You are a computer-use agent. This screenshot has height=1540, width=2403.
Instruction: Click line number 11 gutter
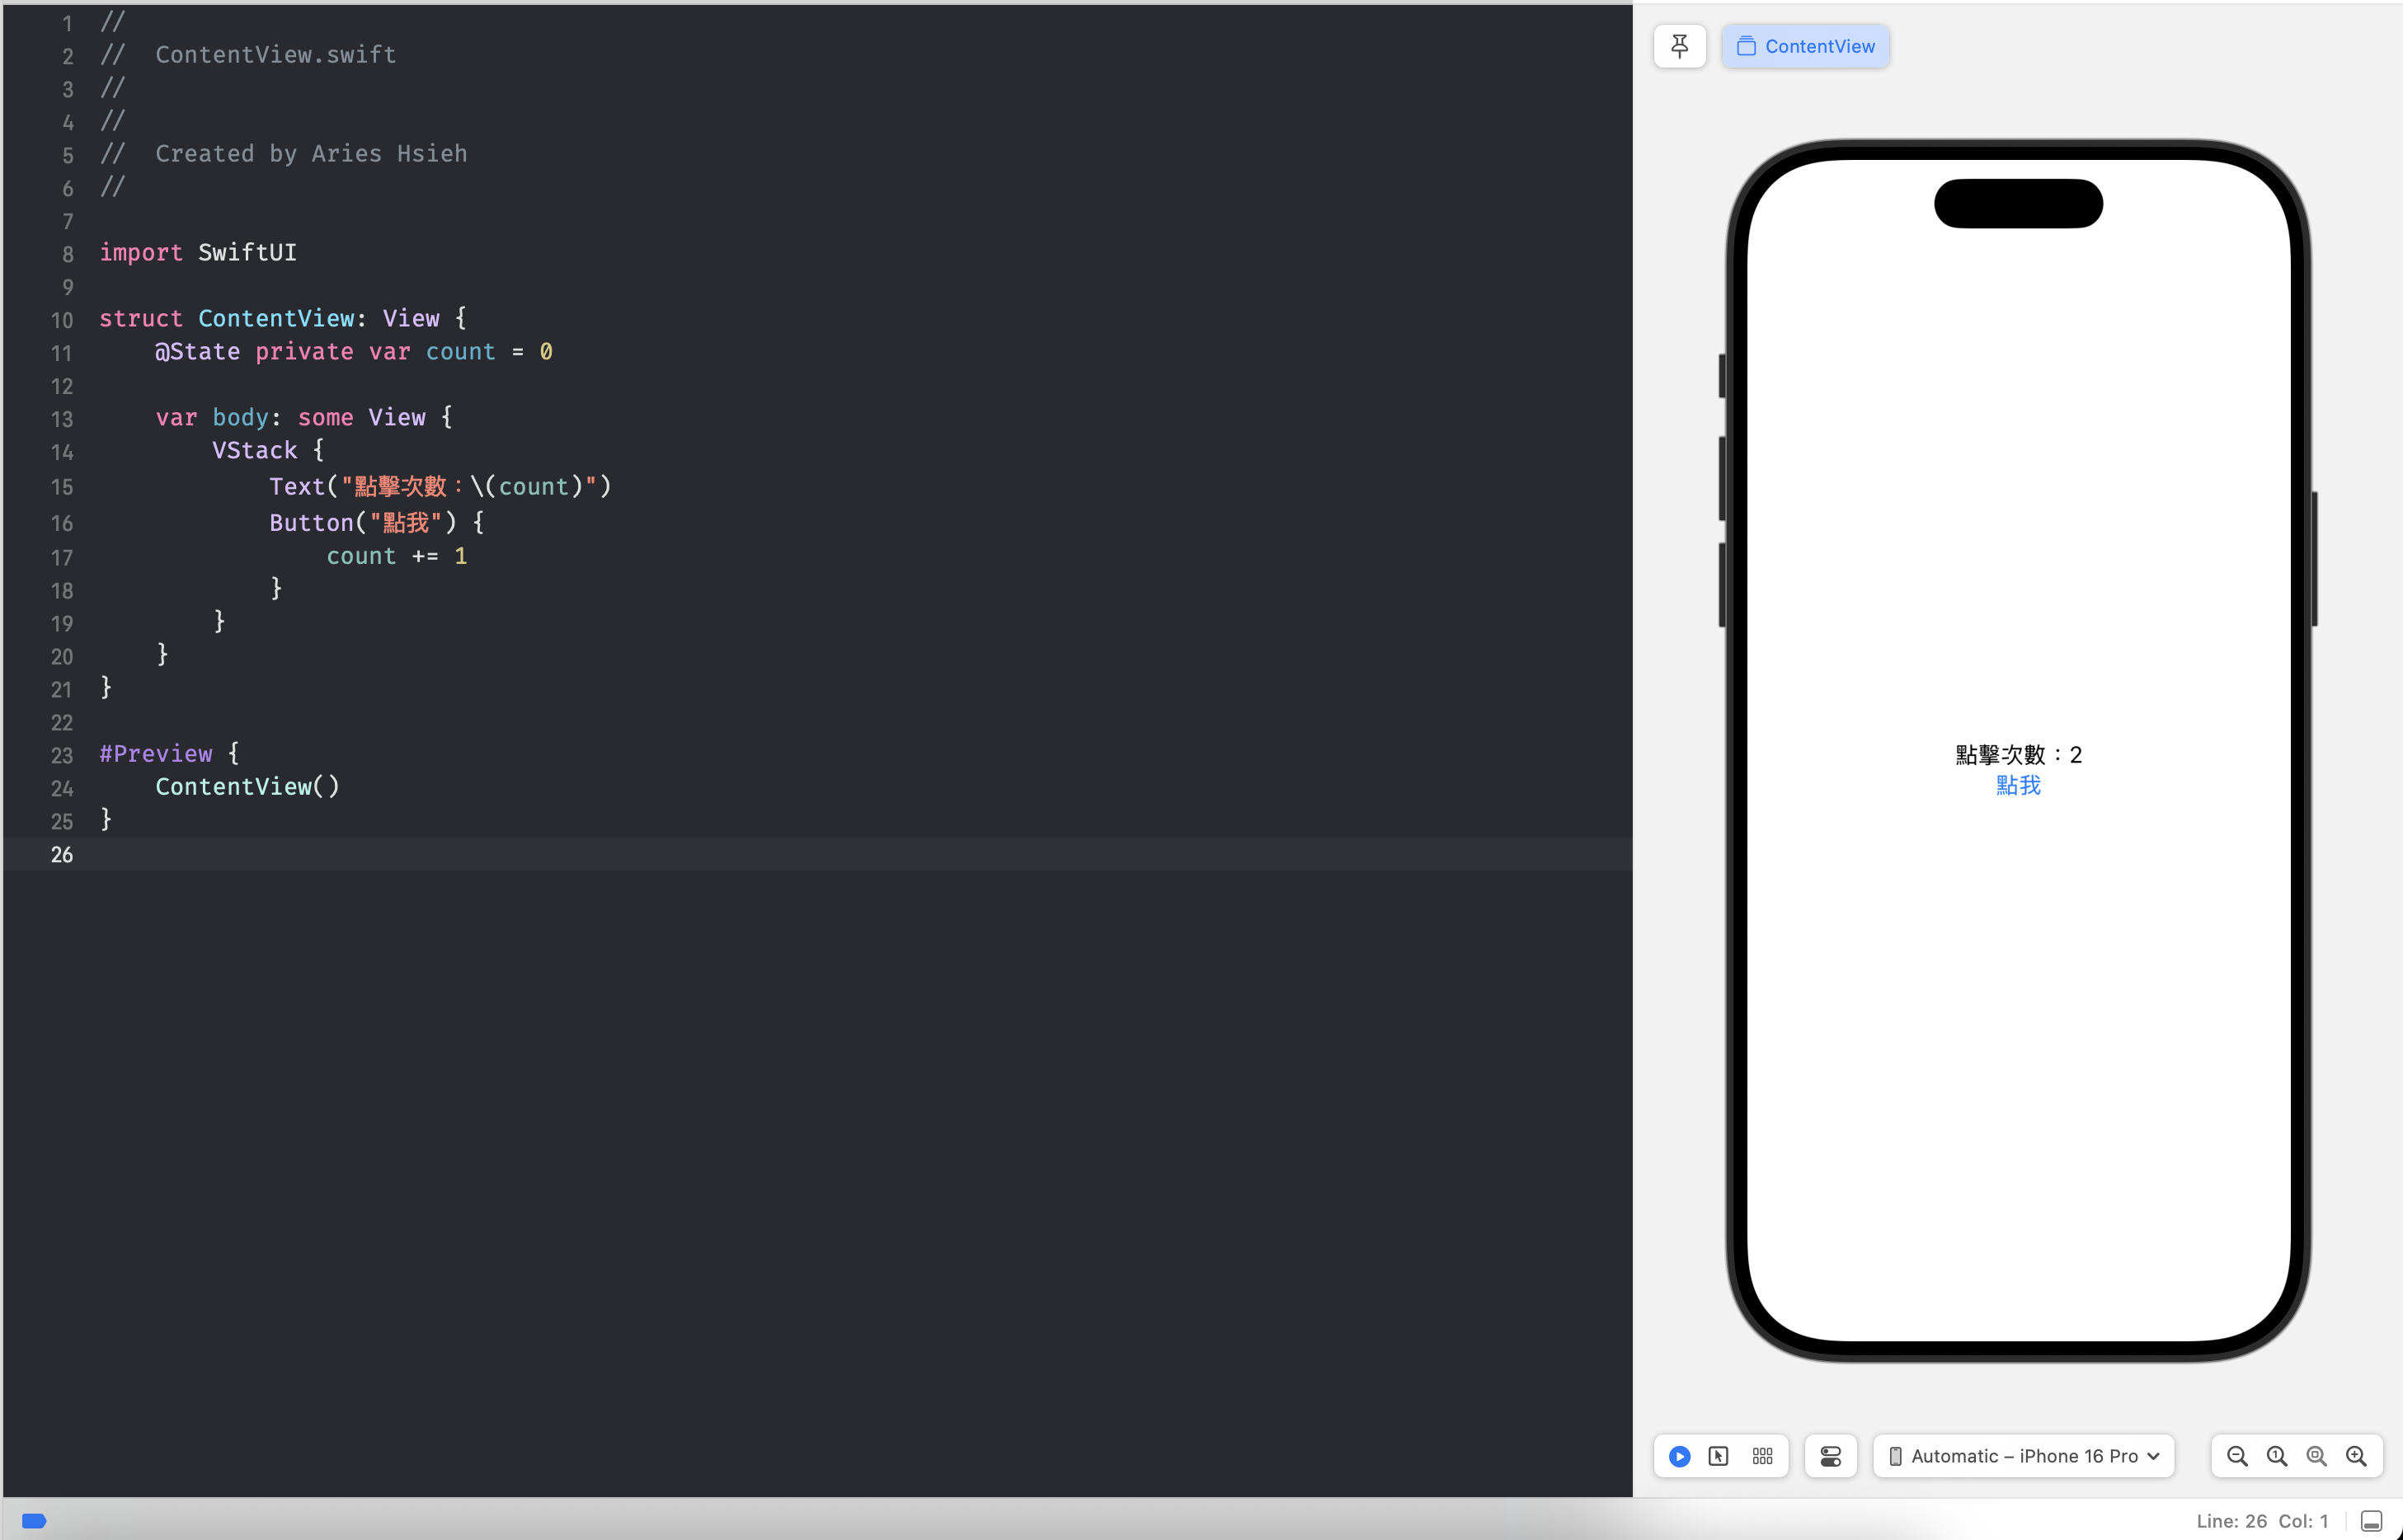[62, 353]
